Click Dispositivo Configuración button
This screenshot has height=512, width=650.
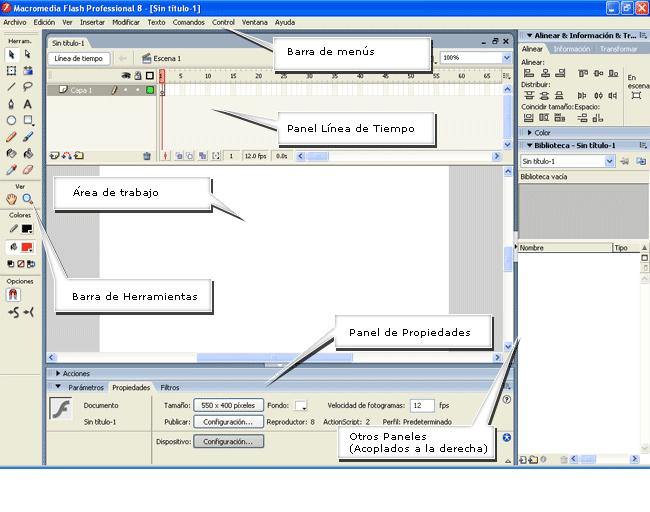228,442
